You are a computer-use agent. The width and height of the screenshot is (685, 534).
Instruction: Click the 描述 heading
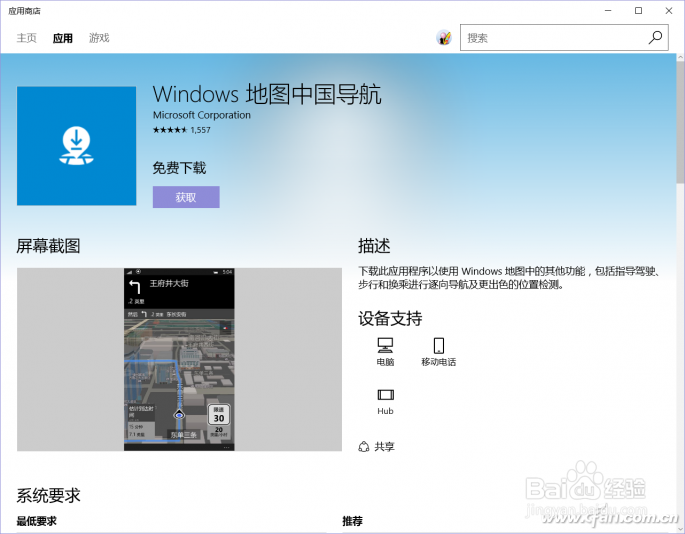pos(374,246)
